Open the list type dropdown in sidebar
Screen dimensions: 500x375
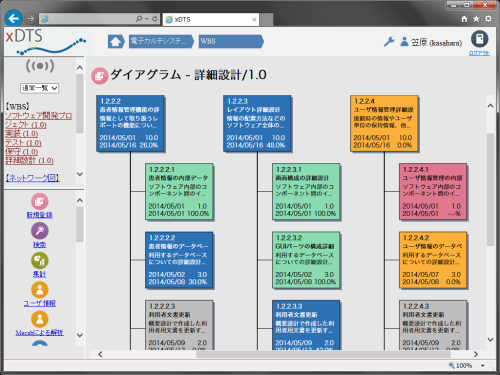[x=39, y=88]
